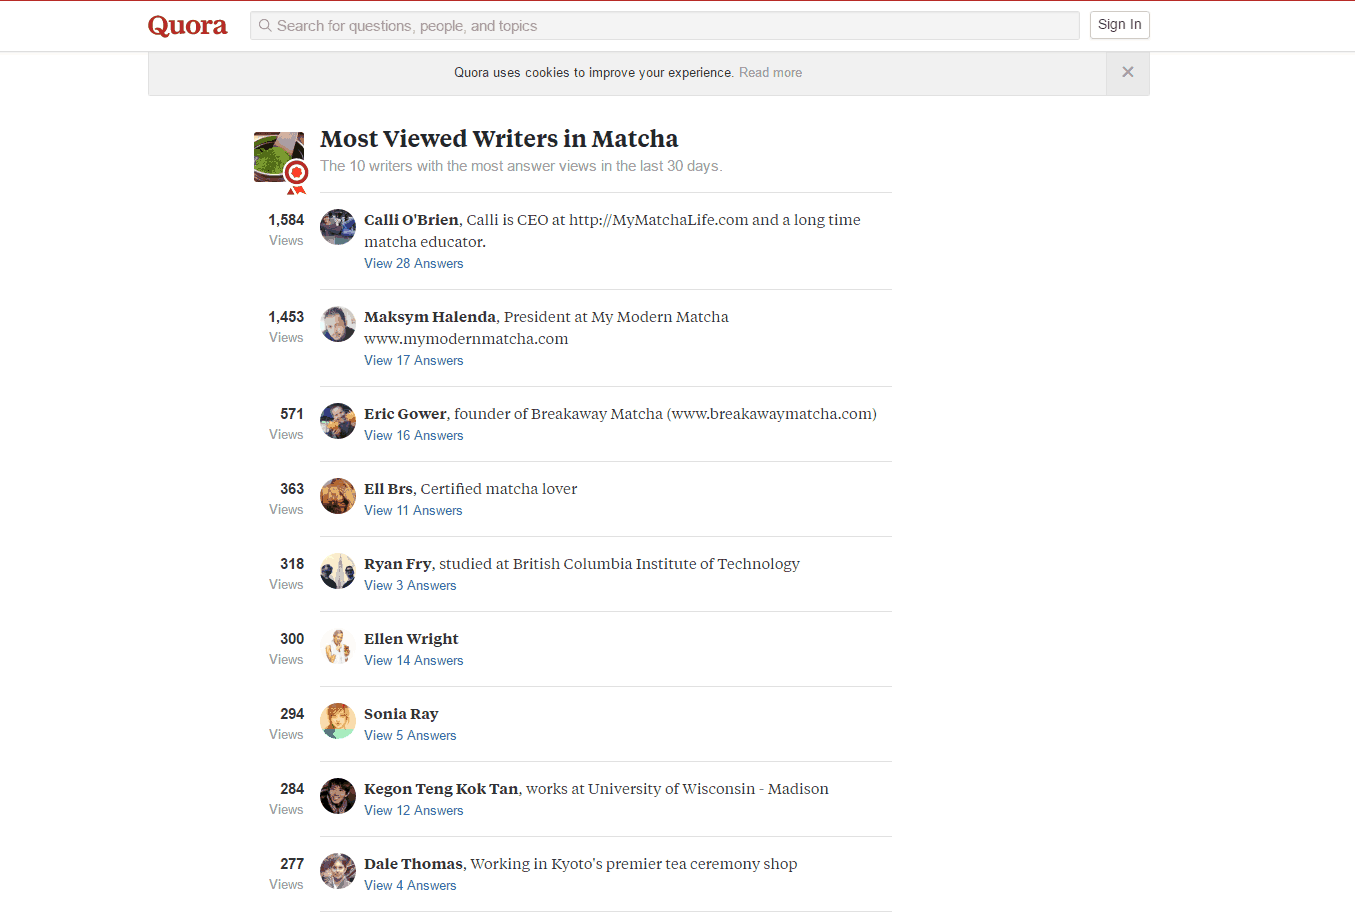Click 'President at My Modern Matcha' text

pos(616,317)
